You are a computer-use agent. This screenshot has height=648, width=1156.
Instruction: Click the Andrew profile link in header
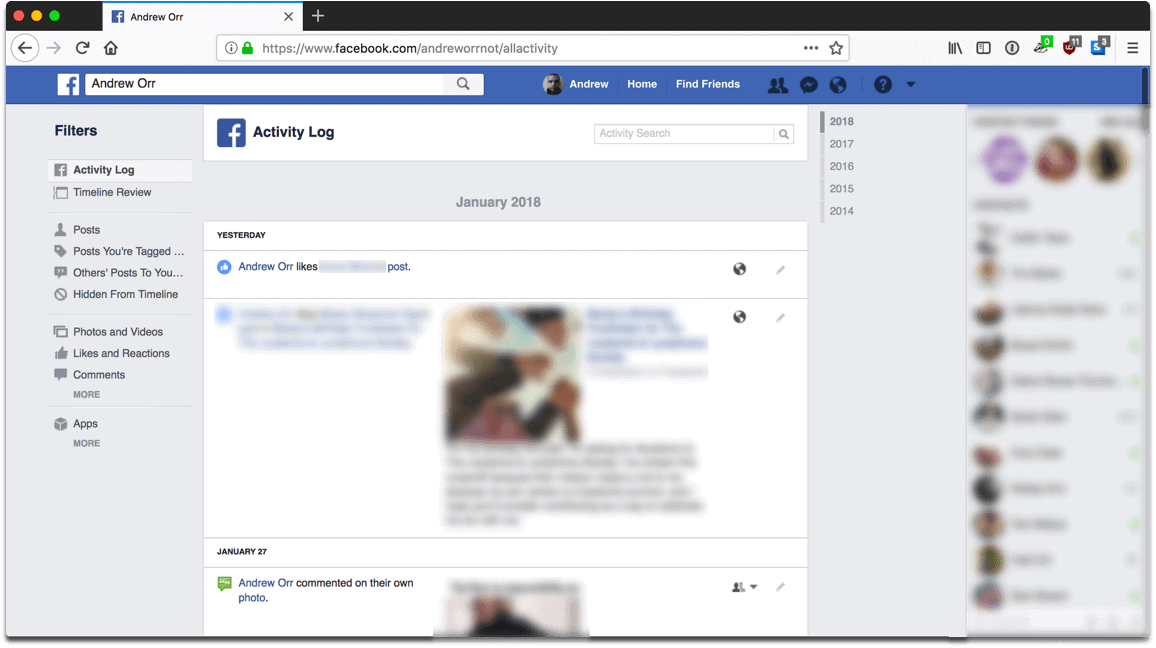588,84
